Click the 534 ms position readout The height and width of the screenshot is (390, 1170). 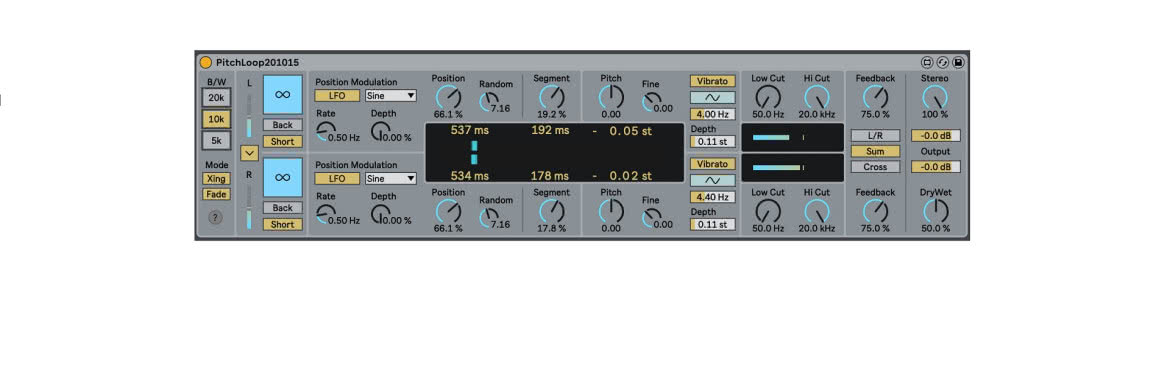pos(470,176)
